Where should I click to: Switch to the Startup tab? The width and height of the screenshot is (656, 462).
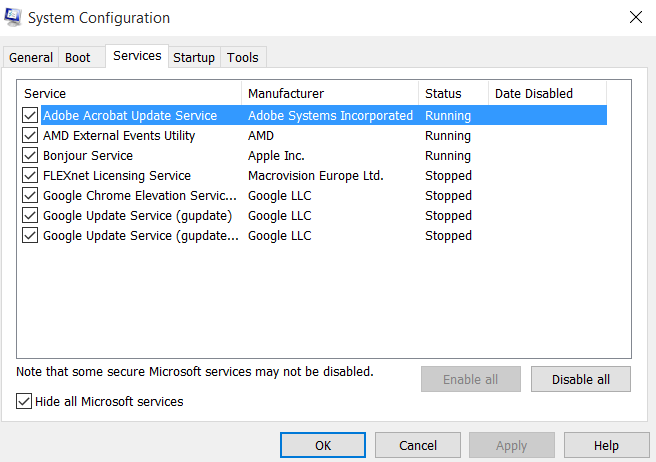click(194, 58)
